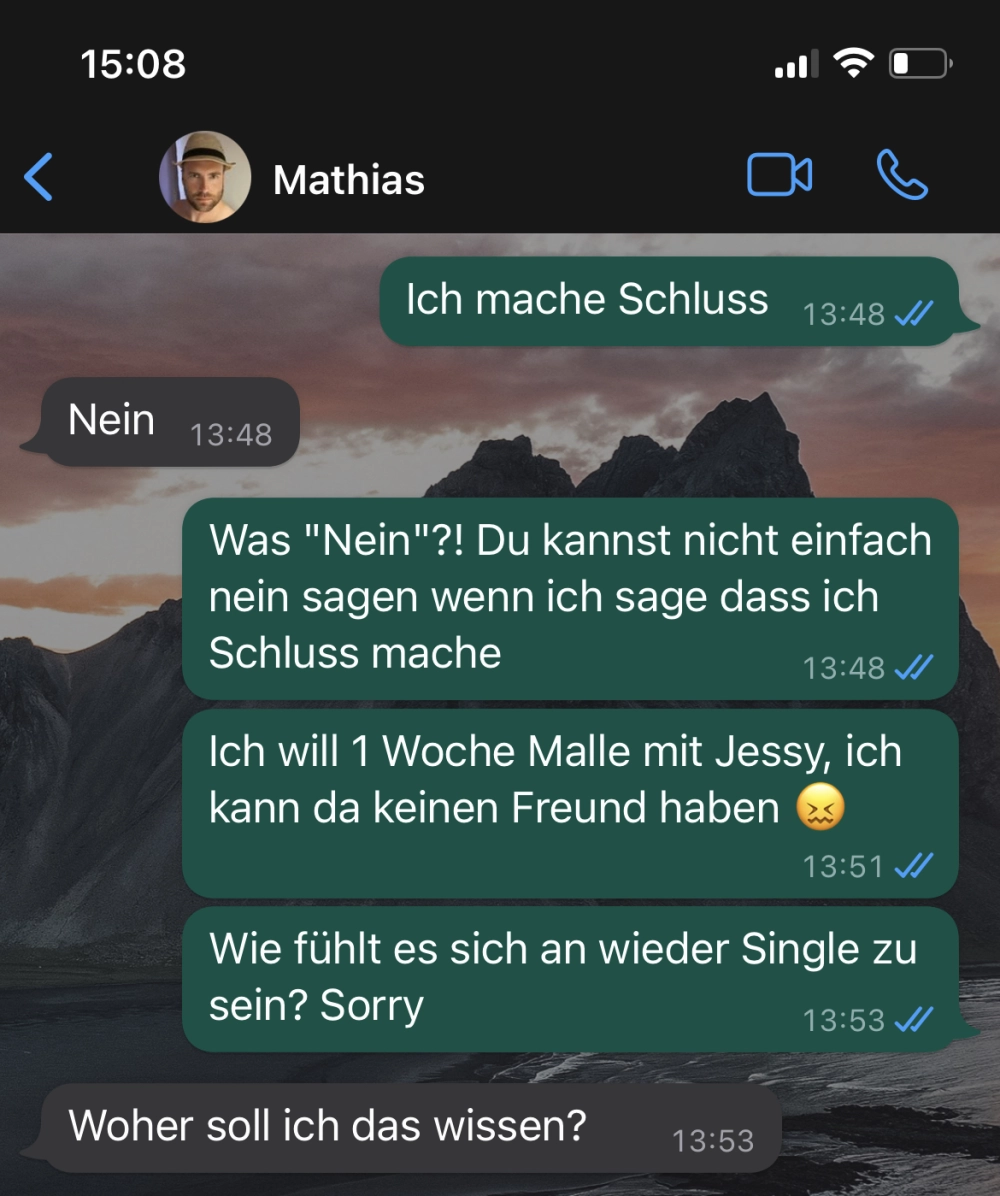Tap the 15:08 status bar clock

point(133,63)
